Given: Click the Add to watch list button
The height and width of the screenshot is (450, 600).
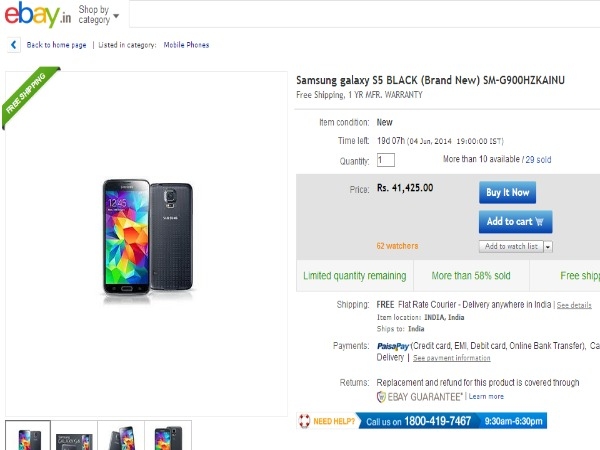Looking at the screenshot, I should [511, 246].
